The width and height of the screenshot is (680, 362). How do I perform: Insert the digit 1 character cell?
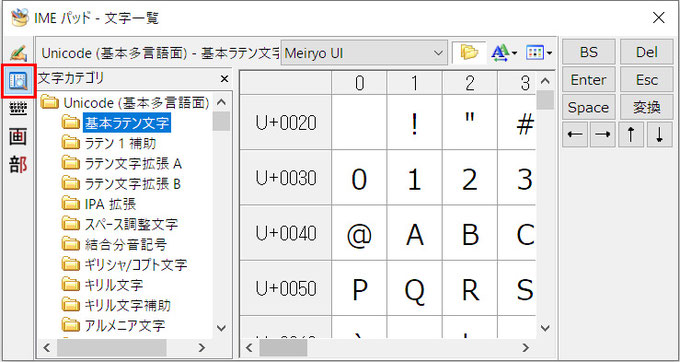[415, 178]
